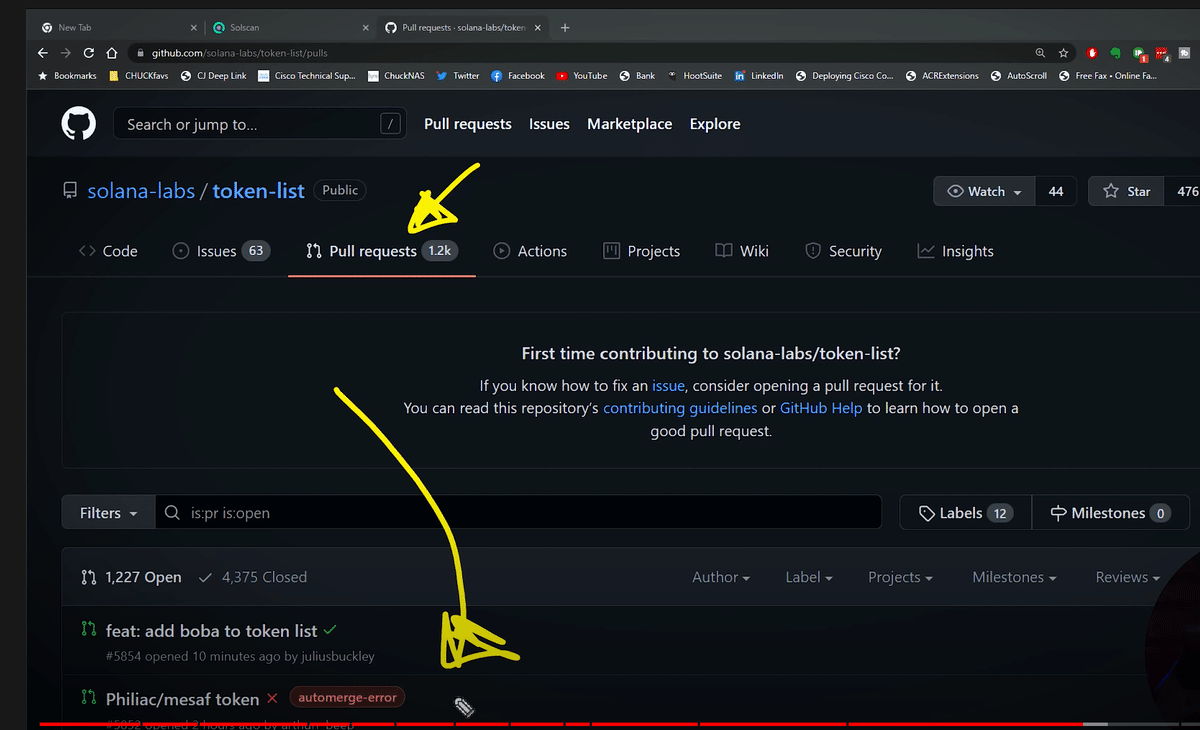The width and height of the screenshot is (1200, 730).
Task: Expand the Reviews filter dropdown
Action: [x=1127, y=577]
